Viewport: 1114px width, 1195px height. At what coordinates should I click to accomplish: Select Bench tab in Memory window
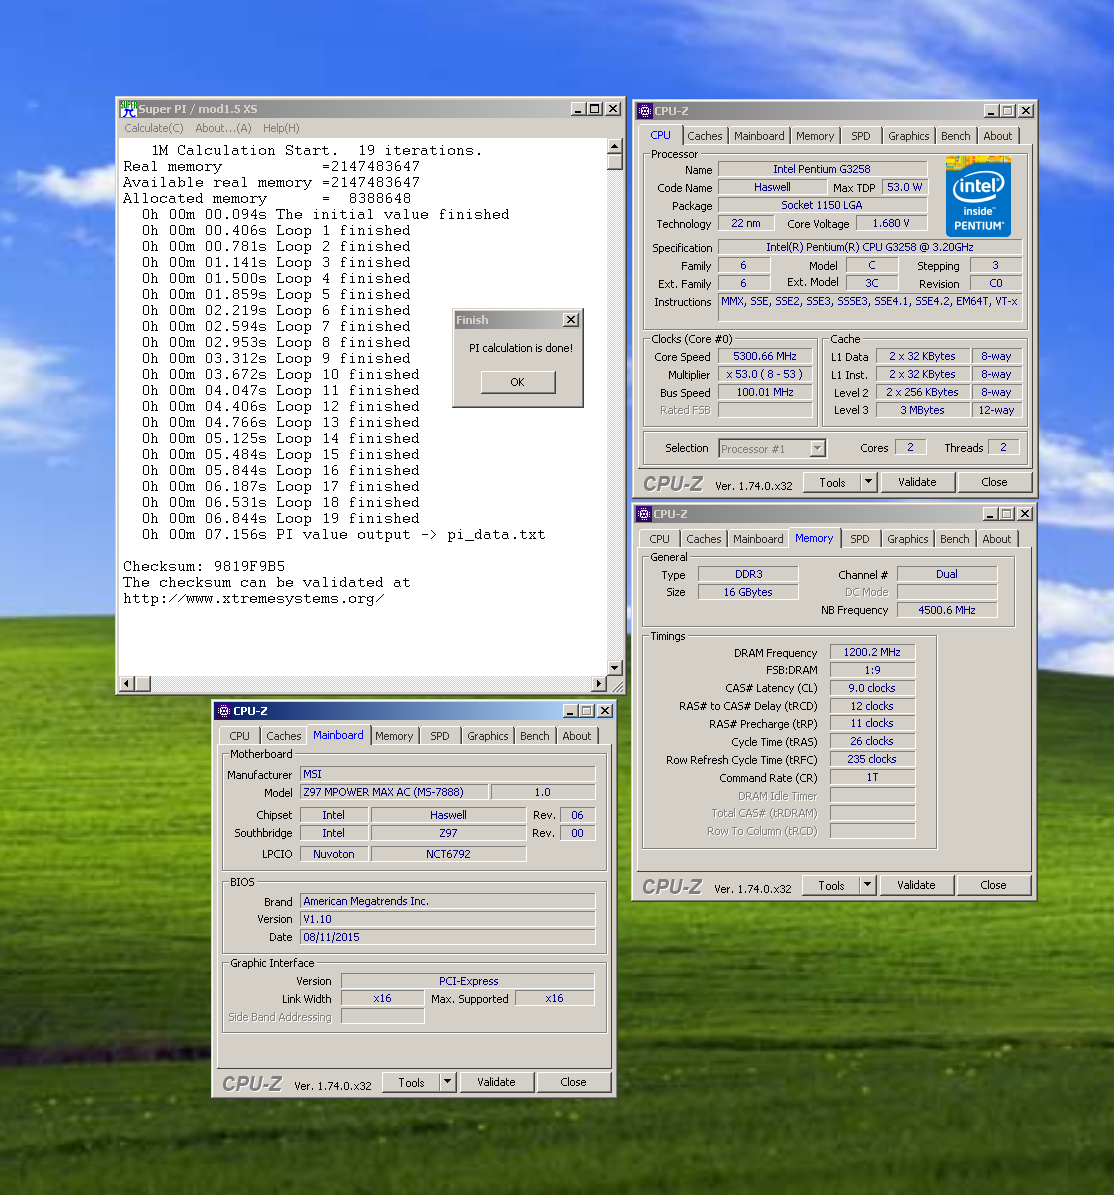[x=955, y=540]
